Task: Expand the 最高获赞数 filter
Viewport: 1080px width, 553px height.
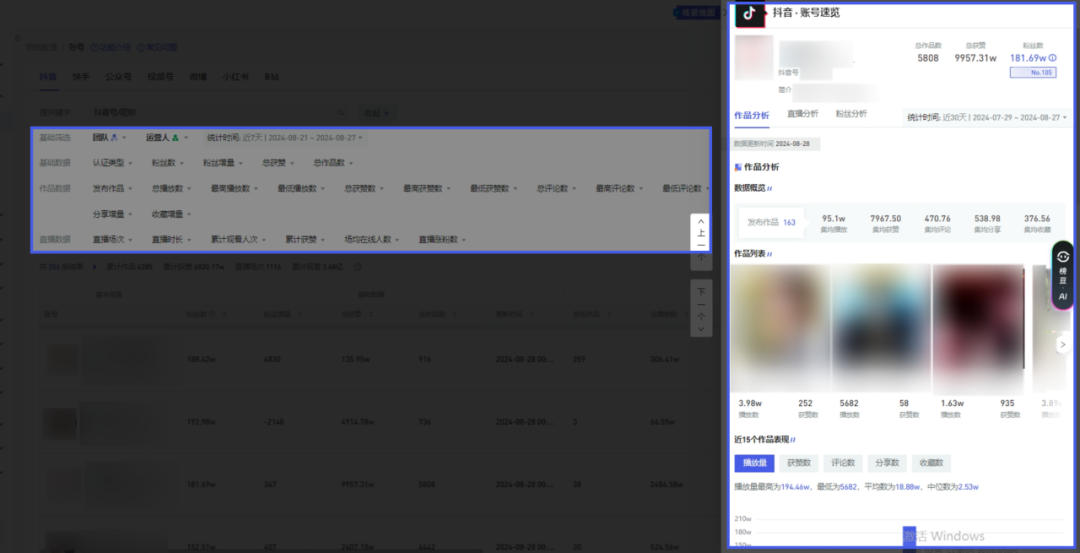Action: (427, 188)
